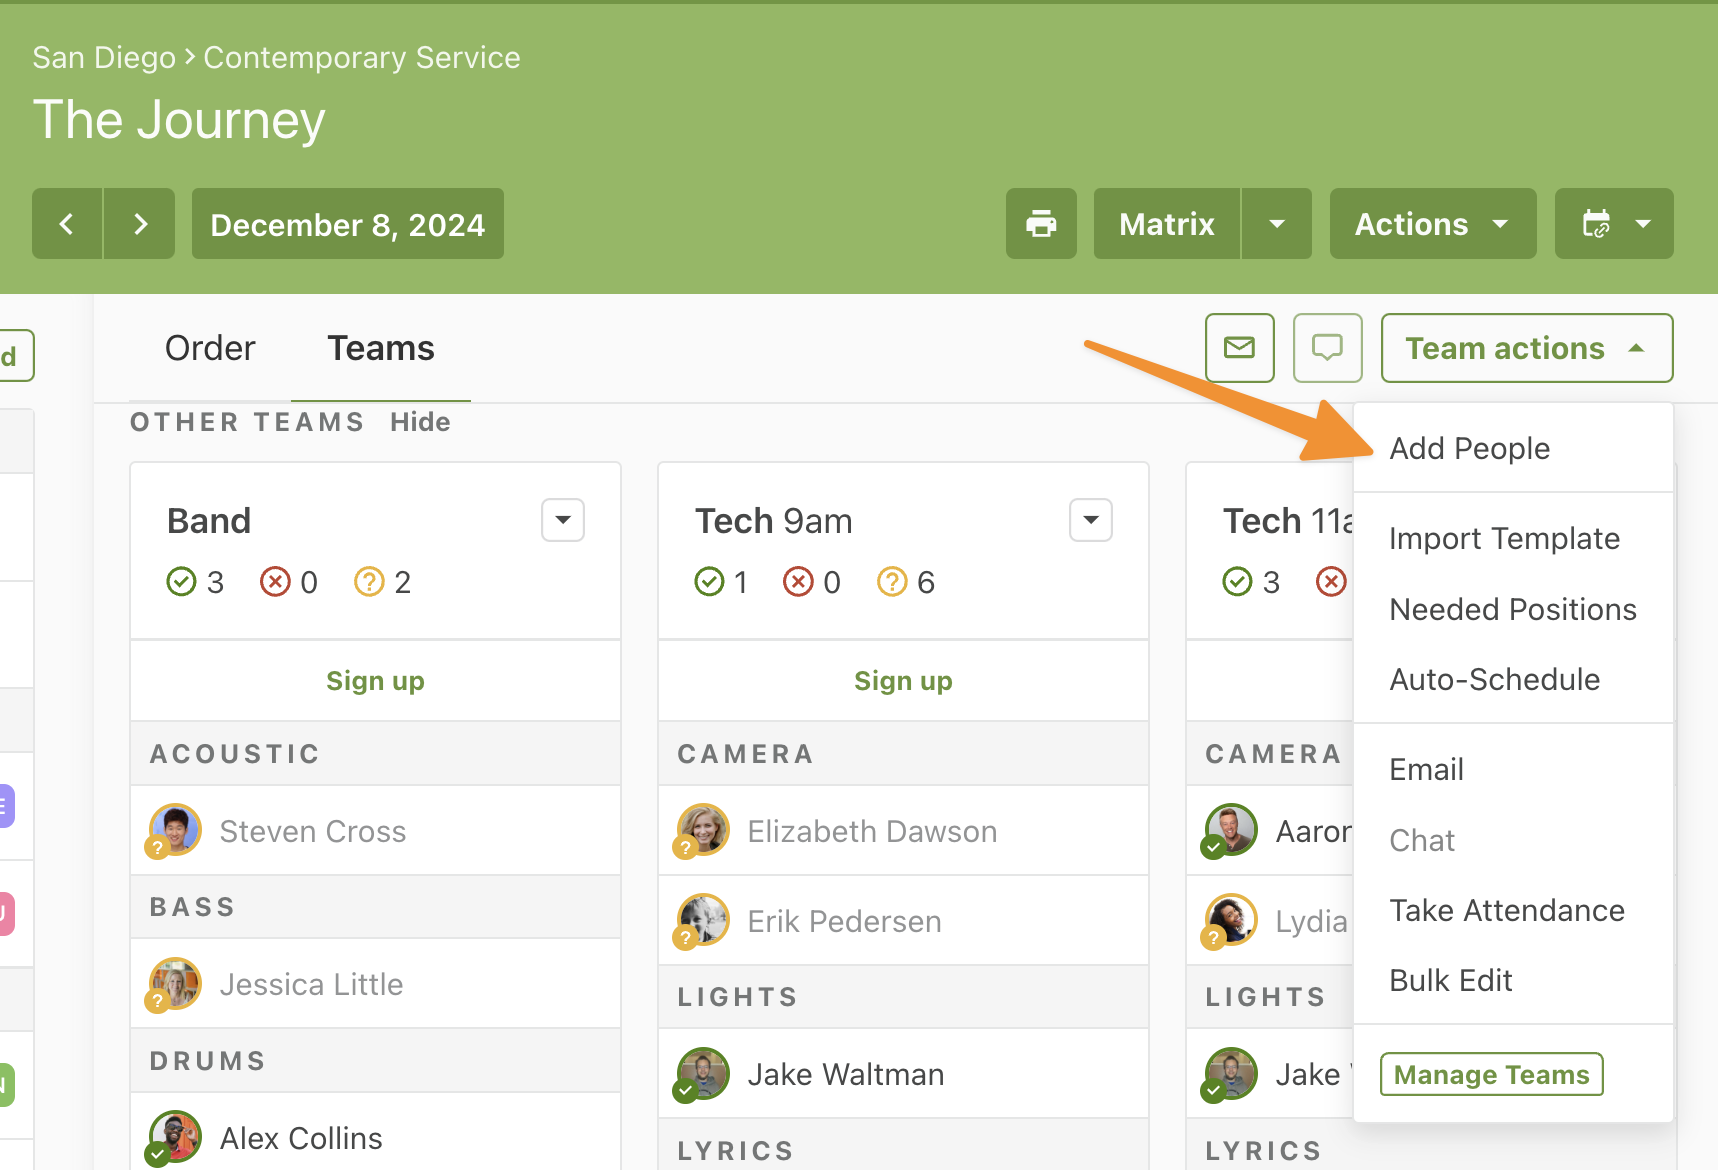The height and width of the screenshot is (1170, 1718).
Task: Select Elizabeth Dawson under Camera
Action: [872, 832]
